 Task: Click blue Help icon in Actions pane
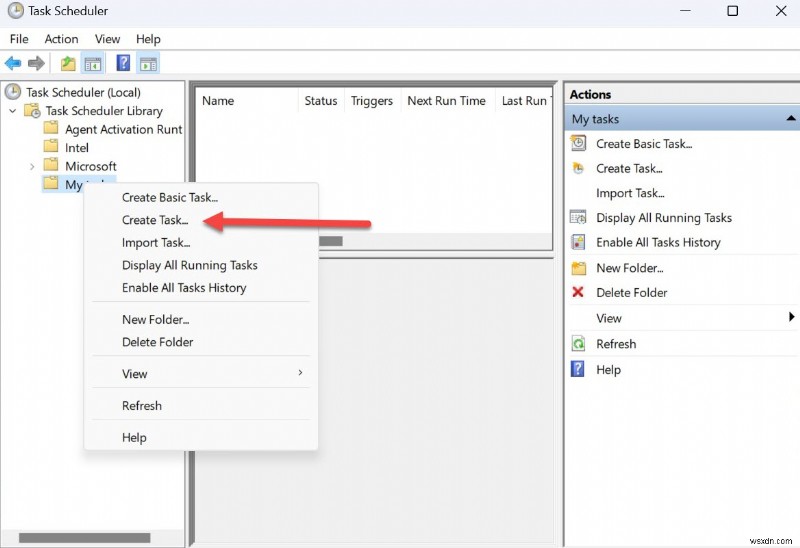(577, 368)
